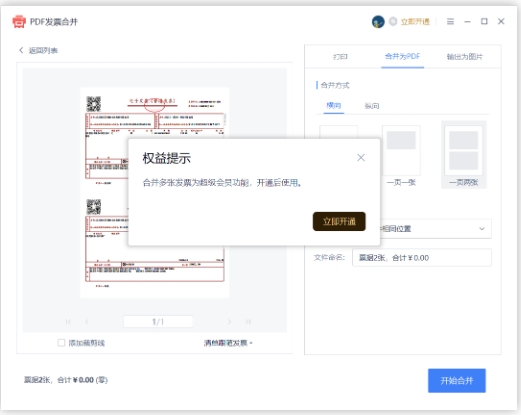Viewport: 521px width, 415px height.
Task: Switch to the 打印 tab
Action: (x=340, y=57)
